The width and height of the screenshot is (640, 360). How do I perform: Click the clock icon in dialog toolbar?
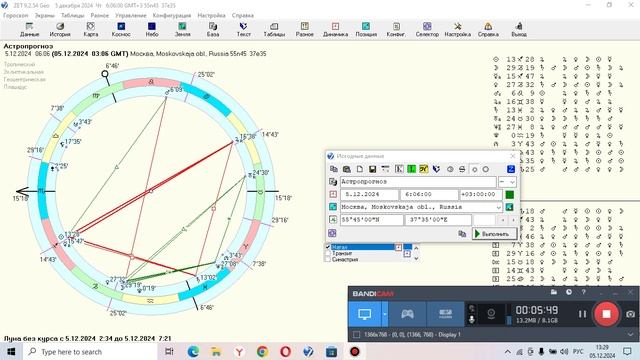click(450, 169)
